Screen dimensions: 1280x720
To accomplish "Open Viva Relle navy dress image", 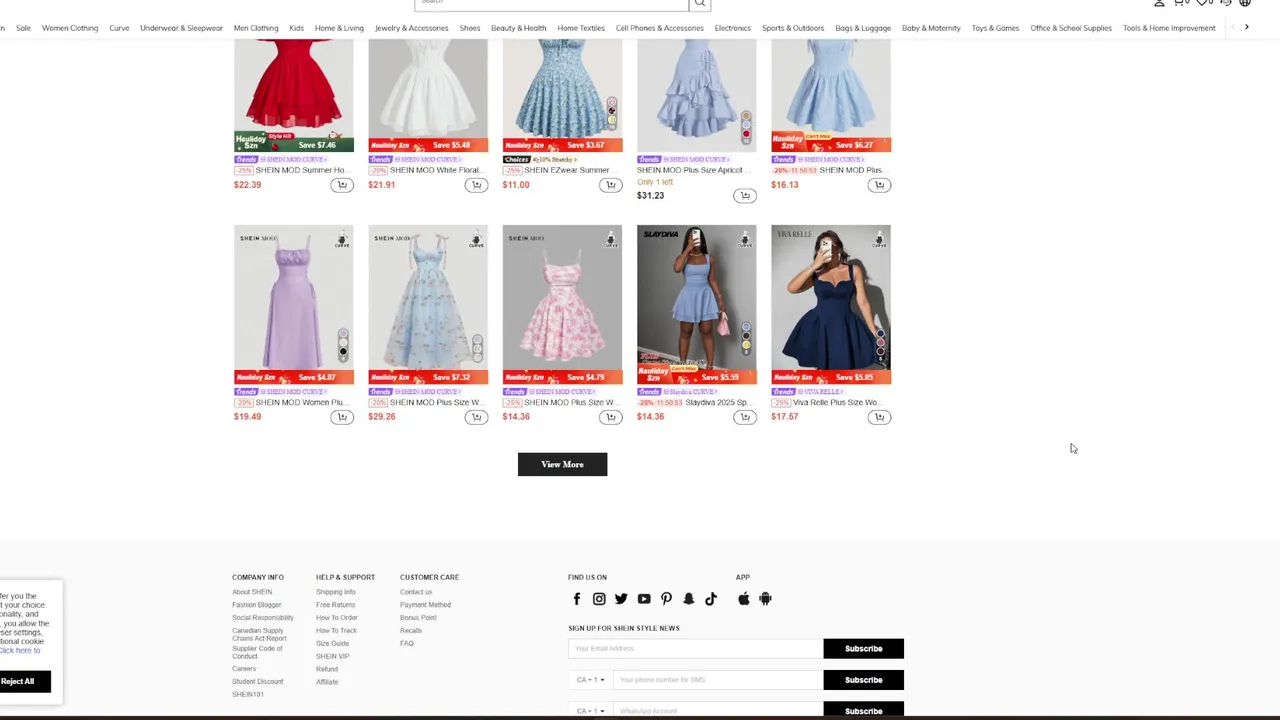I will pos(830,305).
